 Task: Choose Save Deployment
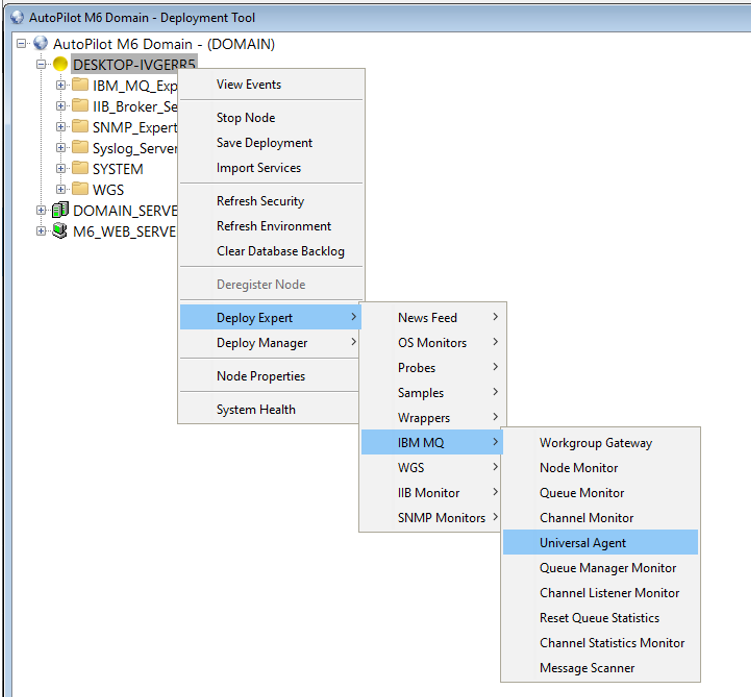(271, 143)
